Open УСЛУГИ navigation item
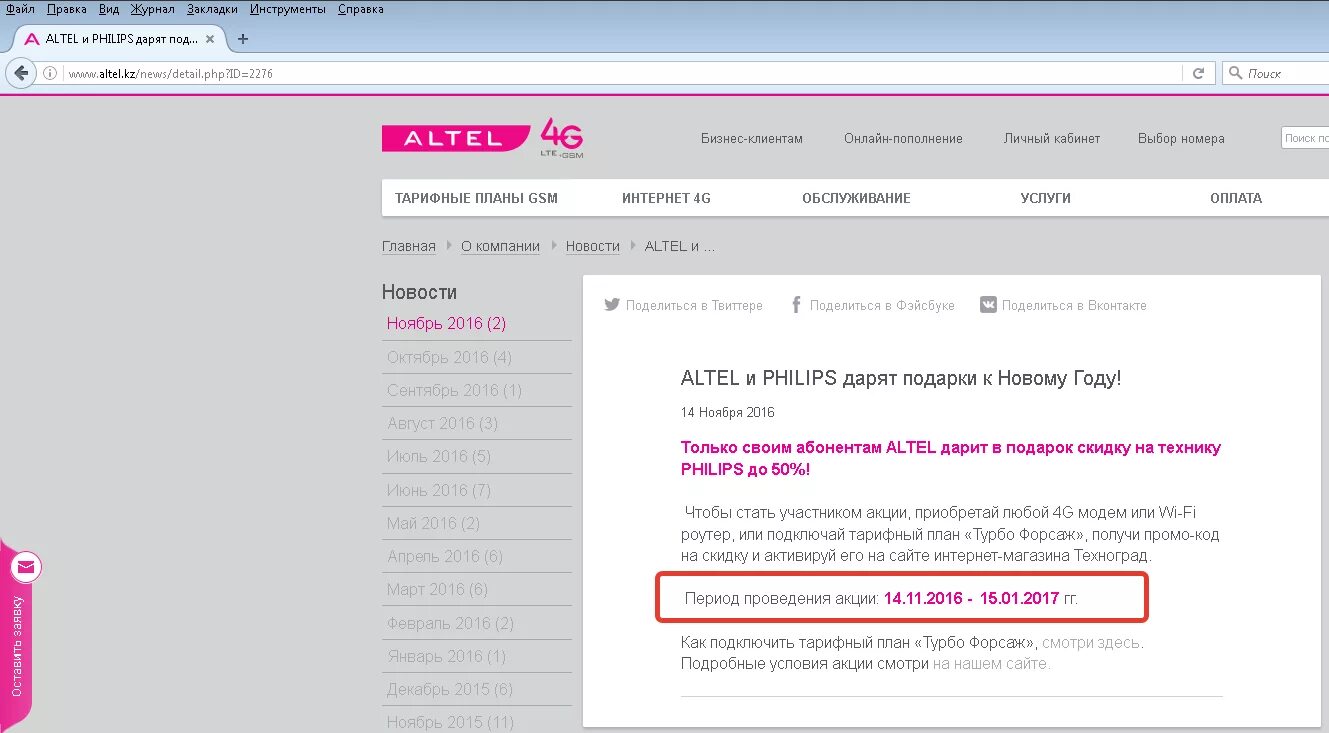This screenshot has width=1329, height=733. click(x=1046, y=198)
